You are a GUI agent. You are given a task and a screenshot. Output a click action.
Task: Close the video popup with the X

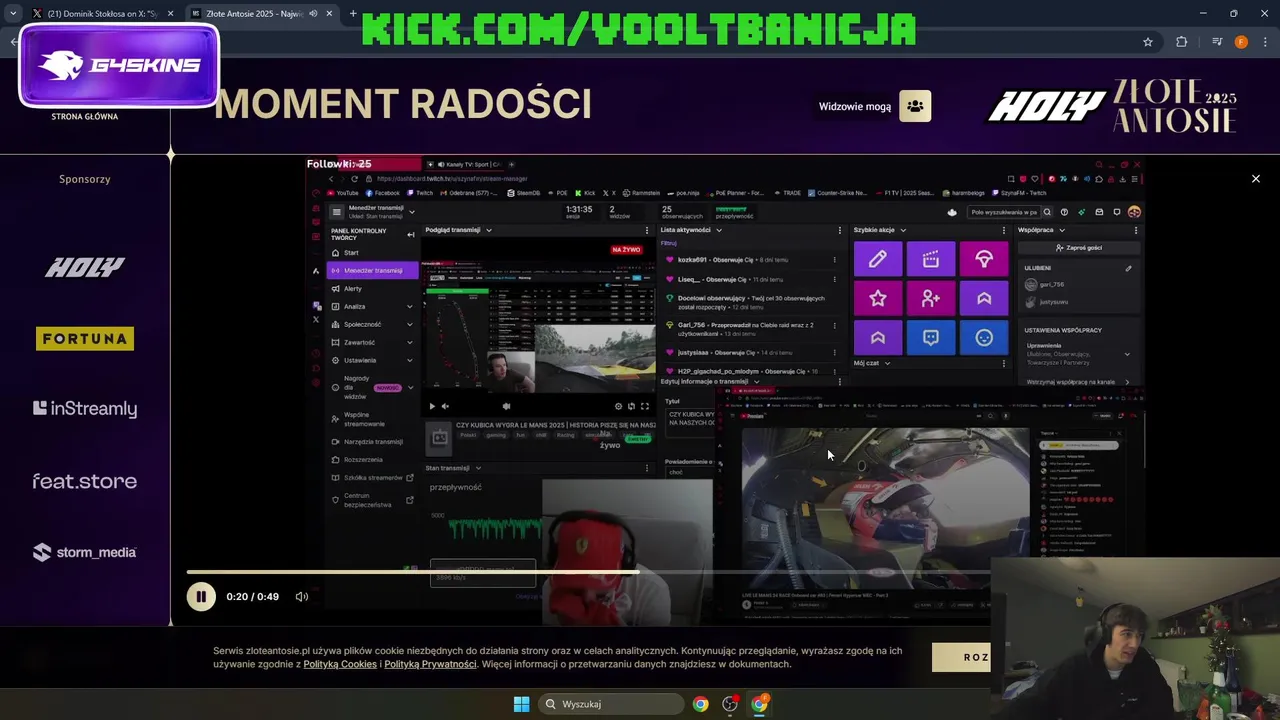click(x=1256, y=179)
